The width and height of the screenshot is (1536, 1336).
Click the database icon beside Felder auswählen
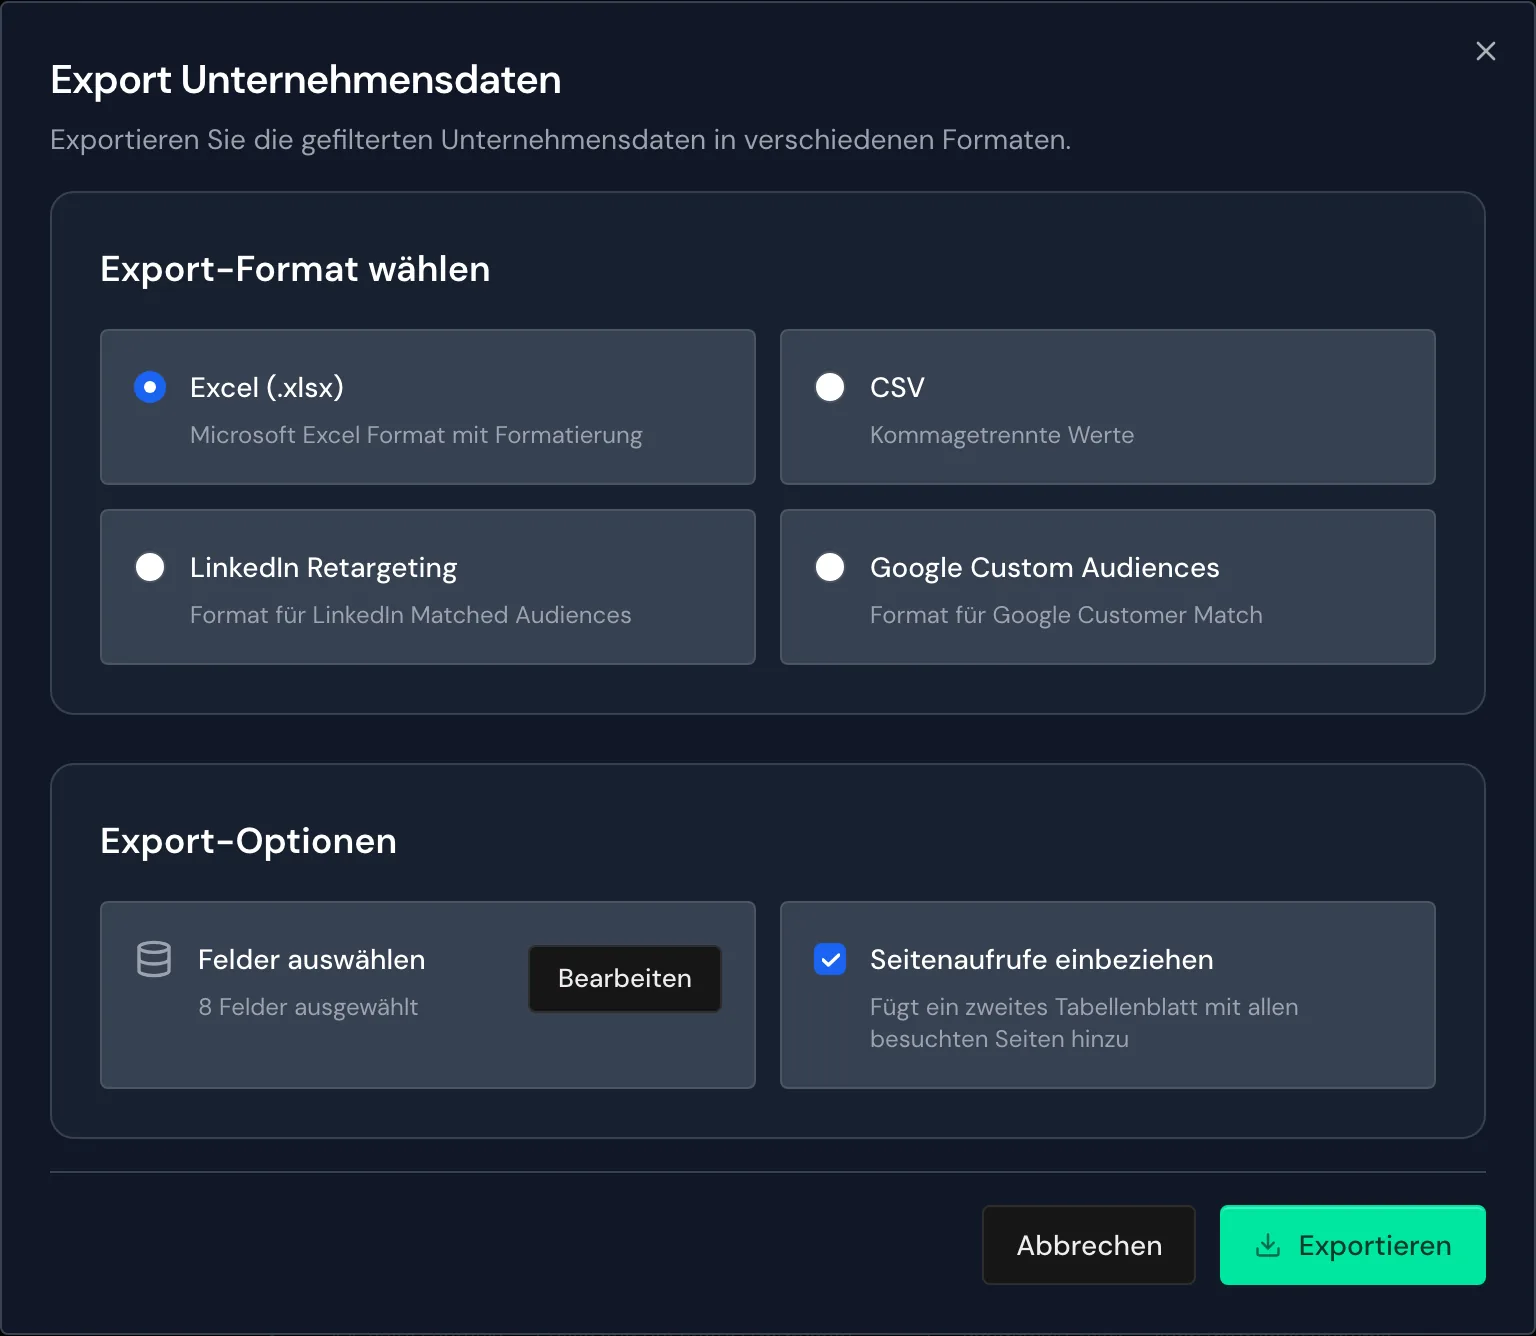(x=154, y=959)
